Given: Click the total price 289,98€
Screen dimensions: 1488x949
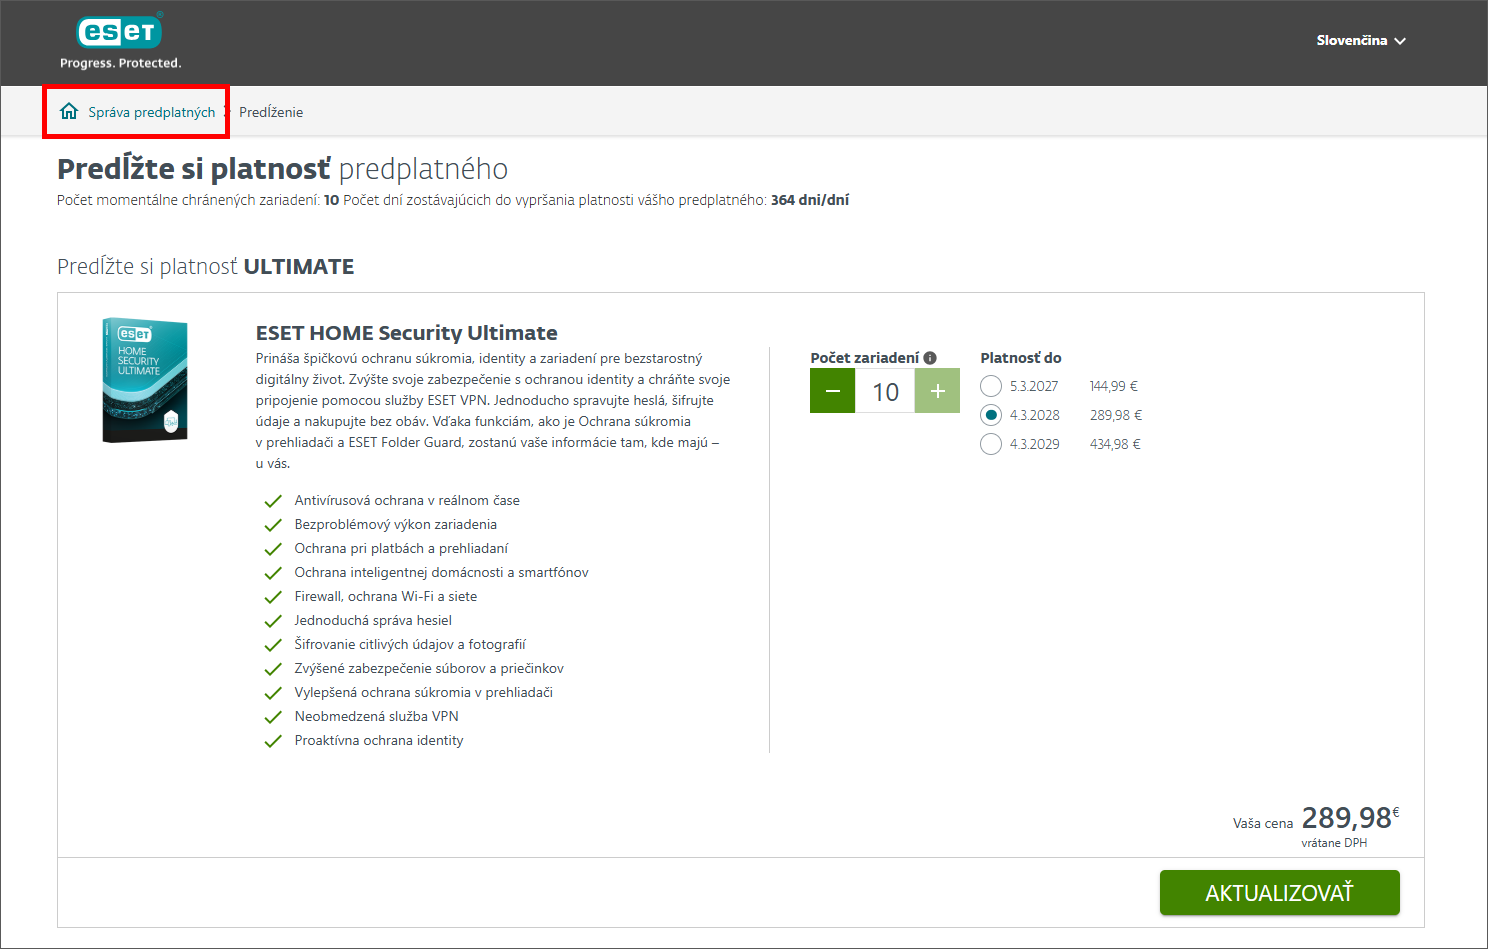Looking at the screenshot, I should point(1350,818).
